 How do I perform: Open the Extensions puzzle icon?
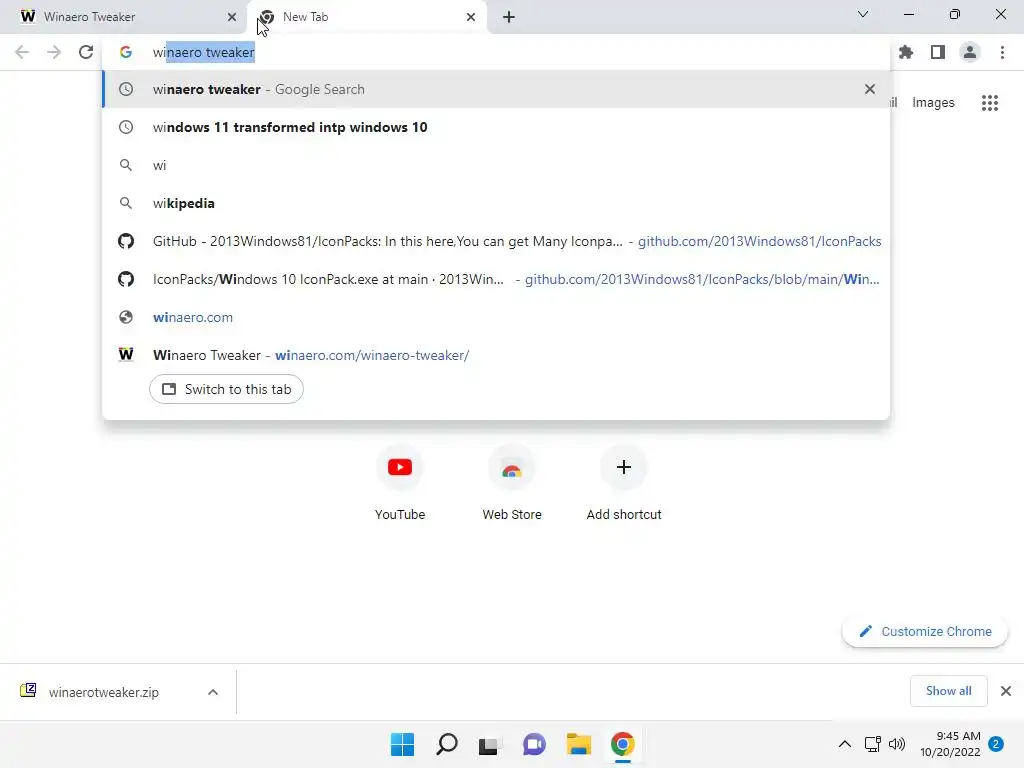(906, 52)
